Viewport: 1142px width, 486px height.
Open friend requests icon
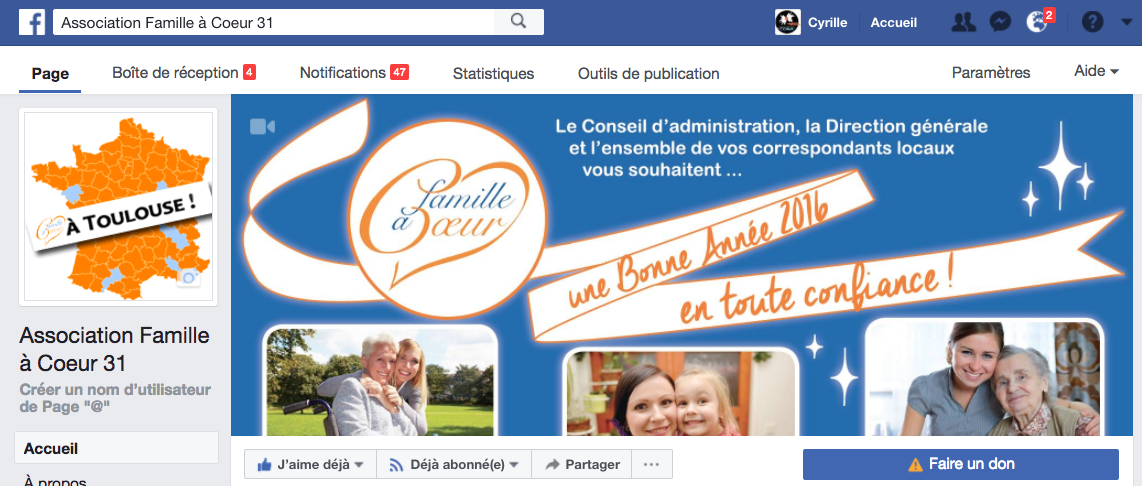pos(964,23)
